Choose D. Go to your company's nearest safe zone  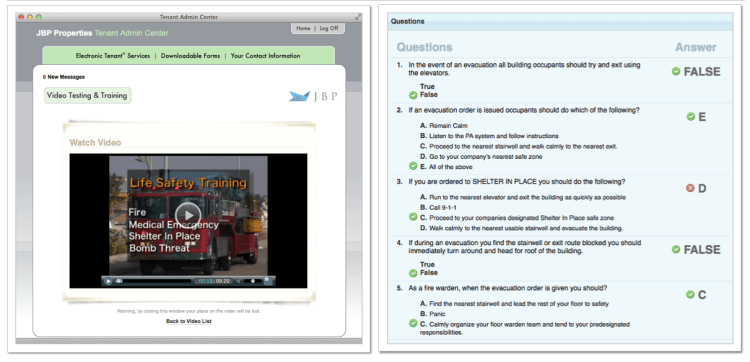(481, 156)
